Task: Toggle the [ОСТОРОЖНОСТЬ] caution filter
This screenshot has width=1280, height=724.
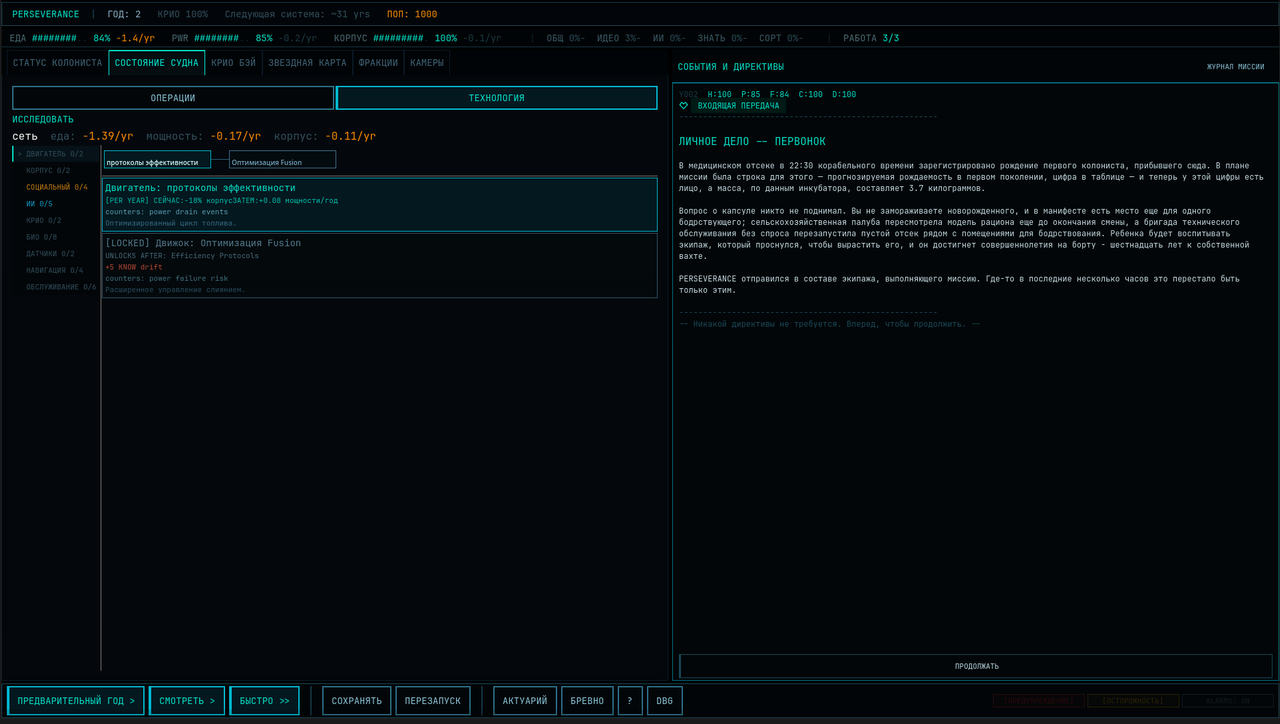Action: (1132, 701)
